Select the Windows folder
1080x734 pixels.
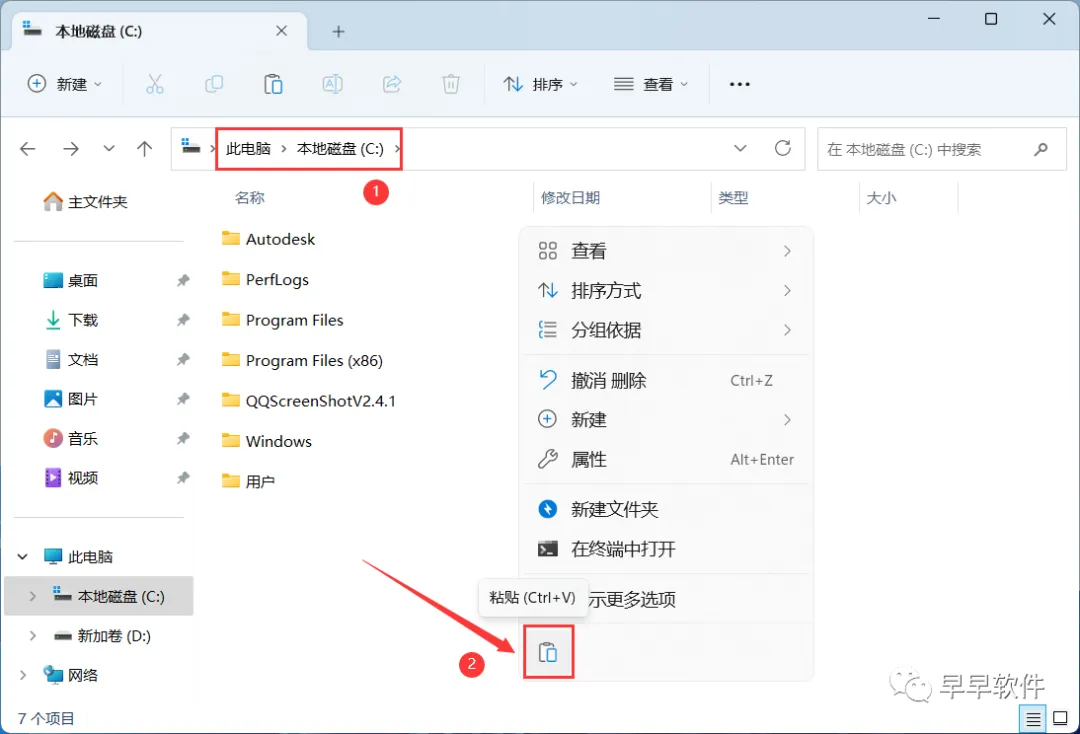point(267,441)
